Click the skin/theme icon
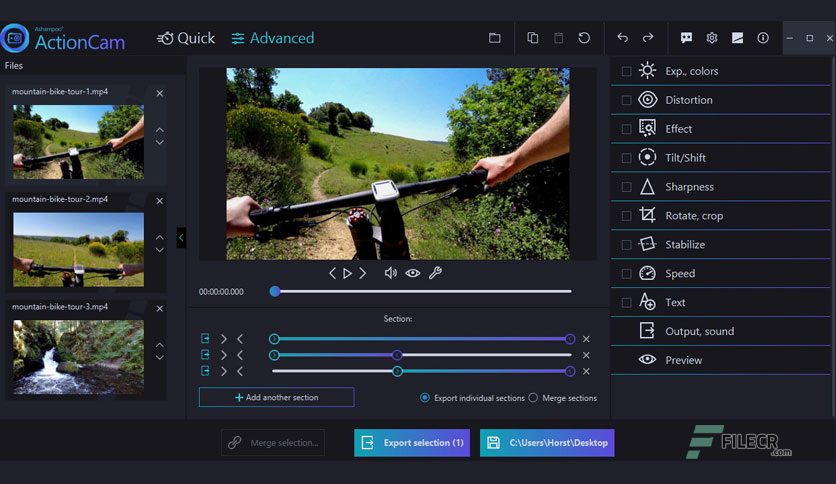Viewport: 836px width, 484px height. point(737,38)
